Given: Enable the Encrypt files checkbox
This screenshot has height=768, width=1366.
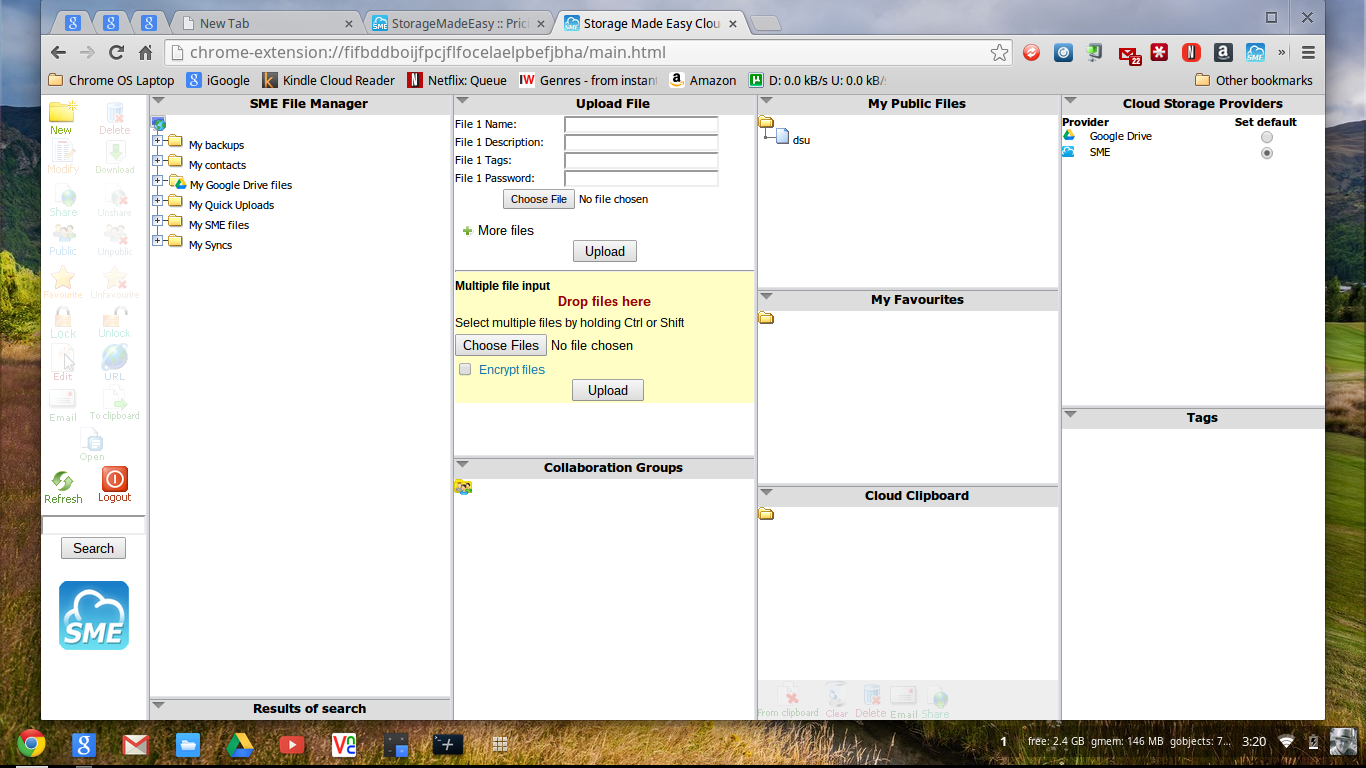Looking at the screenshot, I should [x=465, y=369].
